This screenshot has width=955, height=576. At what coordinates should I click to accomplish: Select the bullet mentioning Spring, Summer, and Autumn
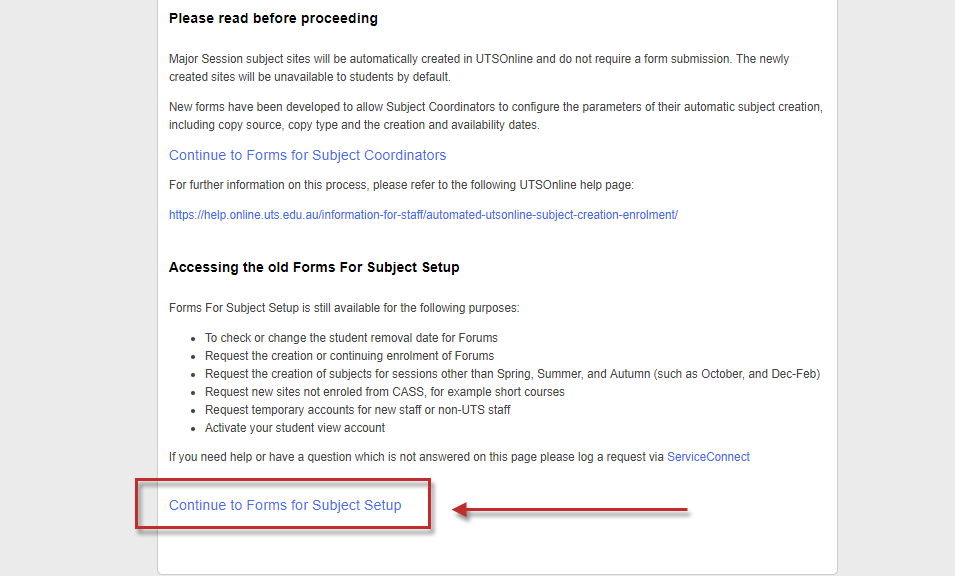512,374
